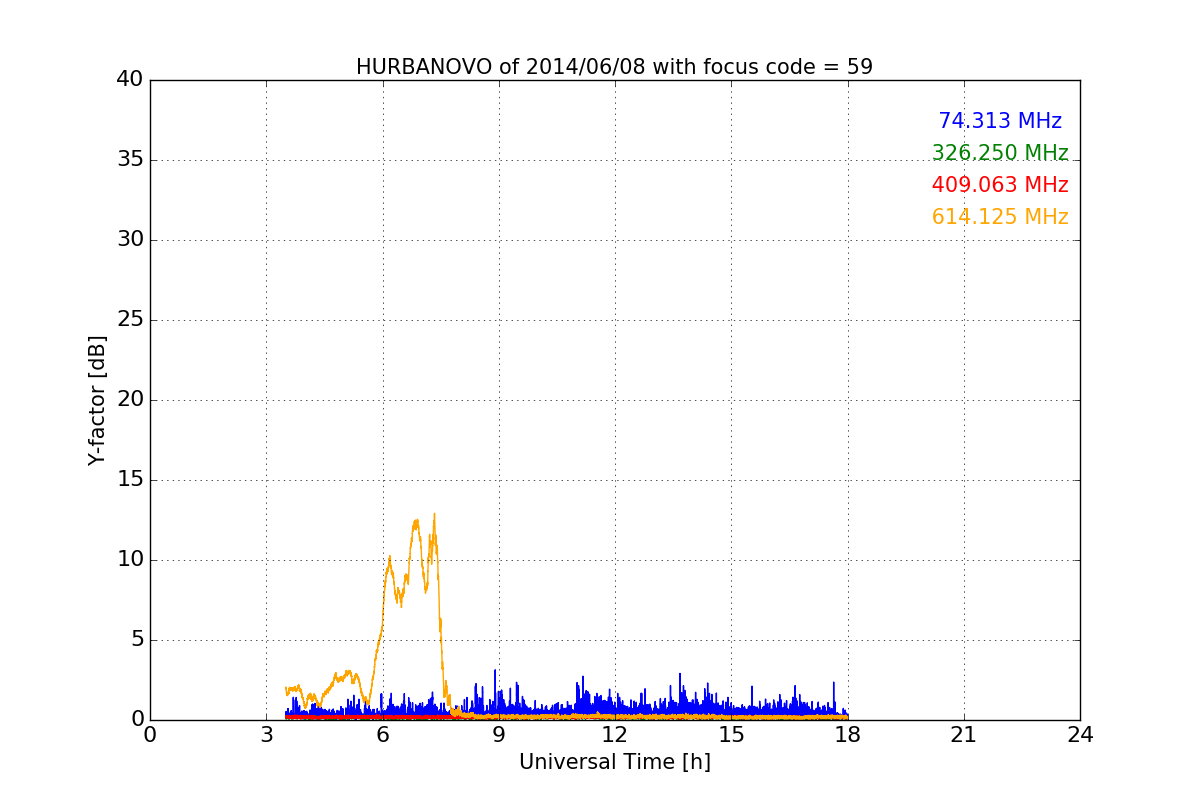Click the x-axis tick label 24
The height and width of the screenshot is (800, 1200).
click(x=1080, y=735)
